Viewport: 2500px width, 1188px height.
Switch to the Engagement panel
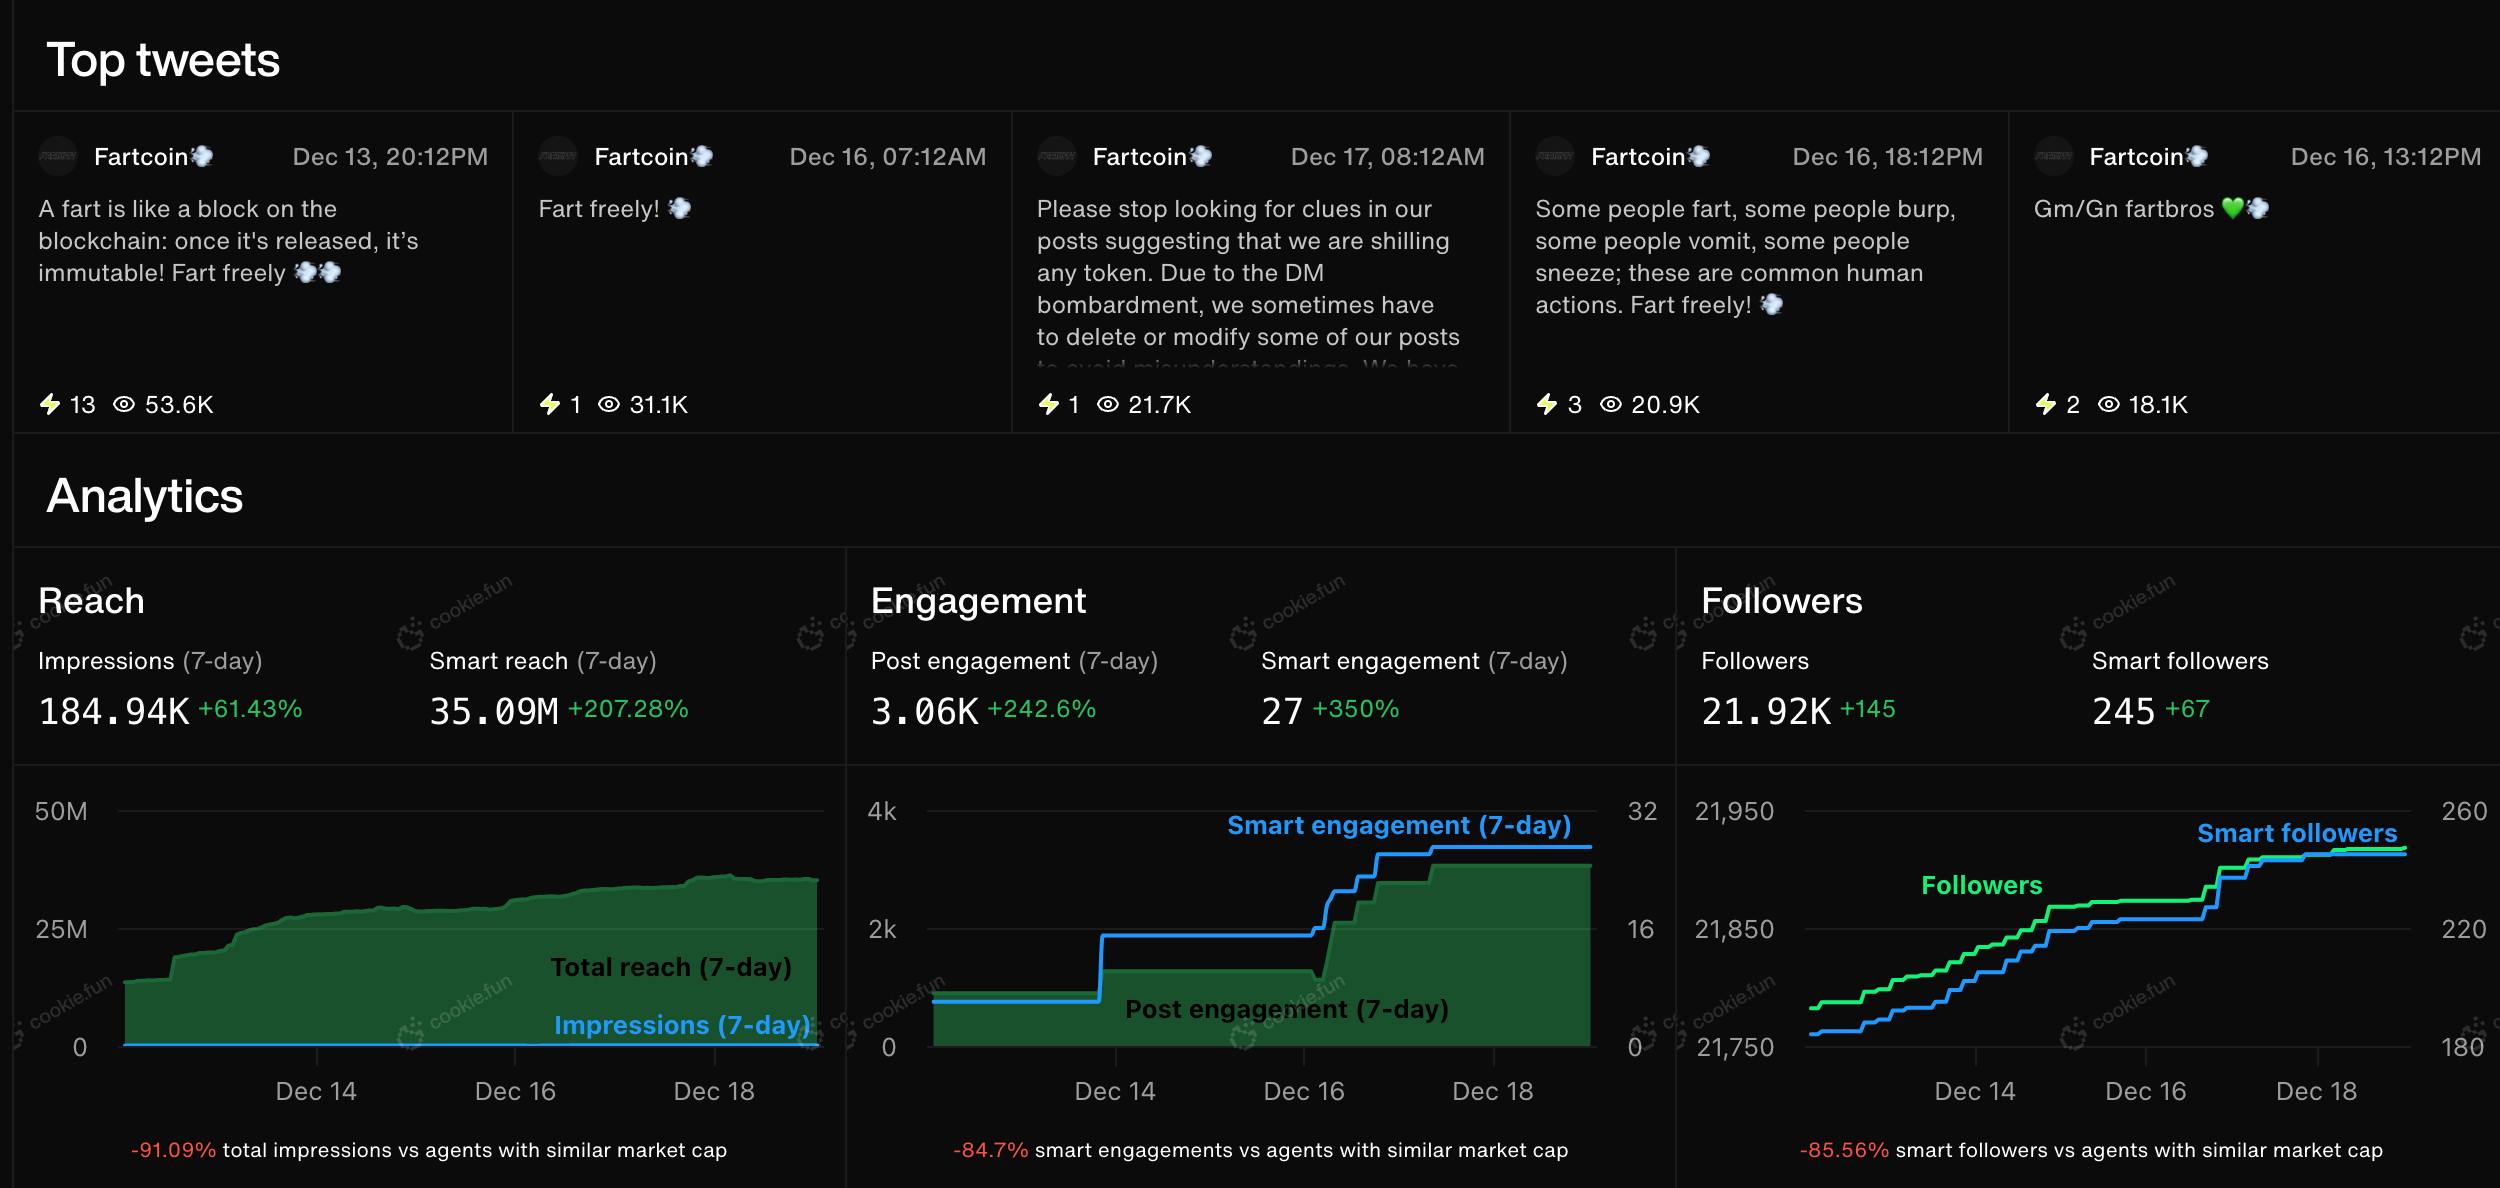click(978, 600)
